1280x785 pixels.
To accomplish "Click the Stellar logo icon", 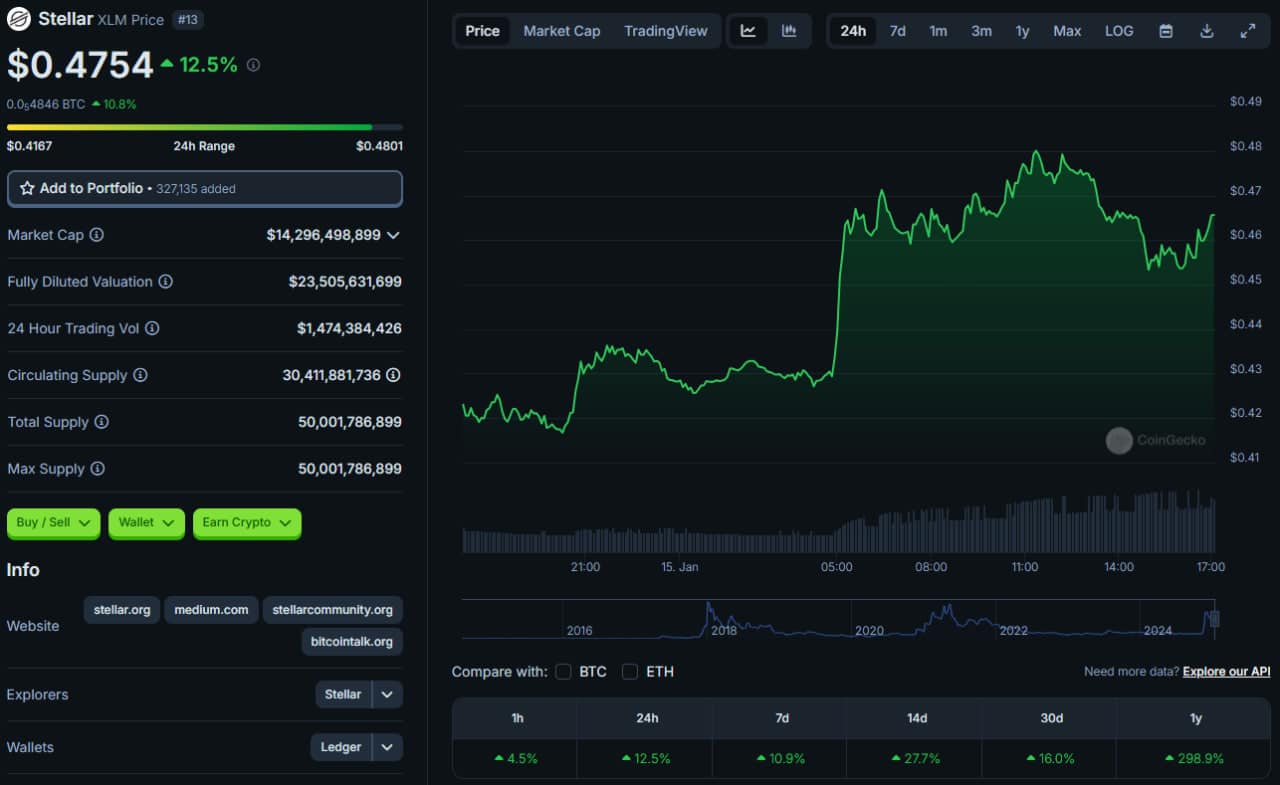I will click(x=19, y=19).
